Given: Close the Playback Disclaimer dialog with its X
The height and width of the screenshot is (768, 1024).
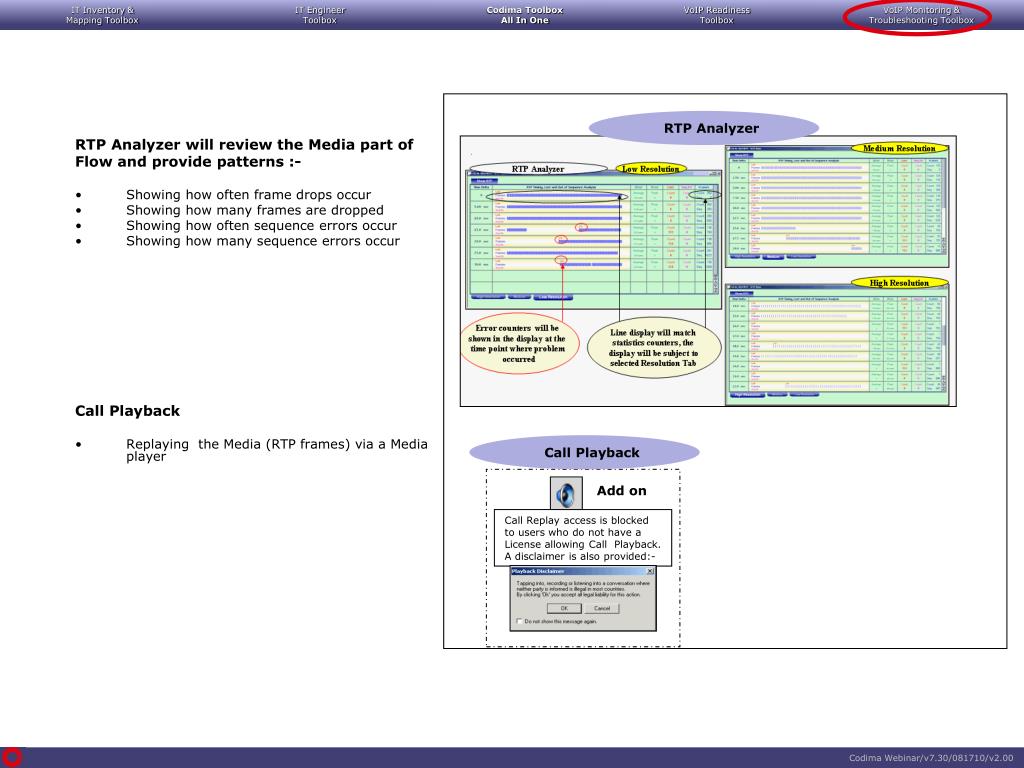Looking at the screenshot, I should click(650, 571).
